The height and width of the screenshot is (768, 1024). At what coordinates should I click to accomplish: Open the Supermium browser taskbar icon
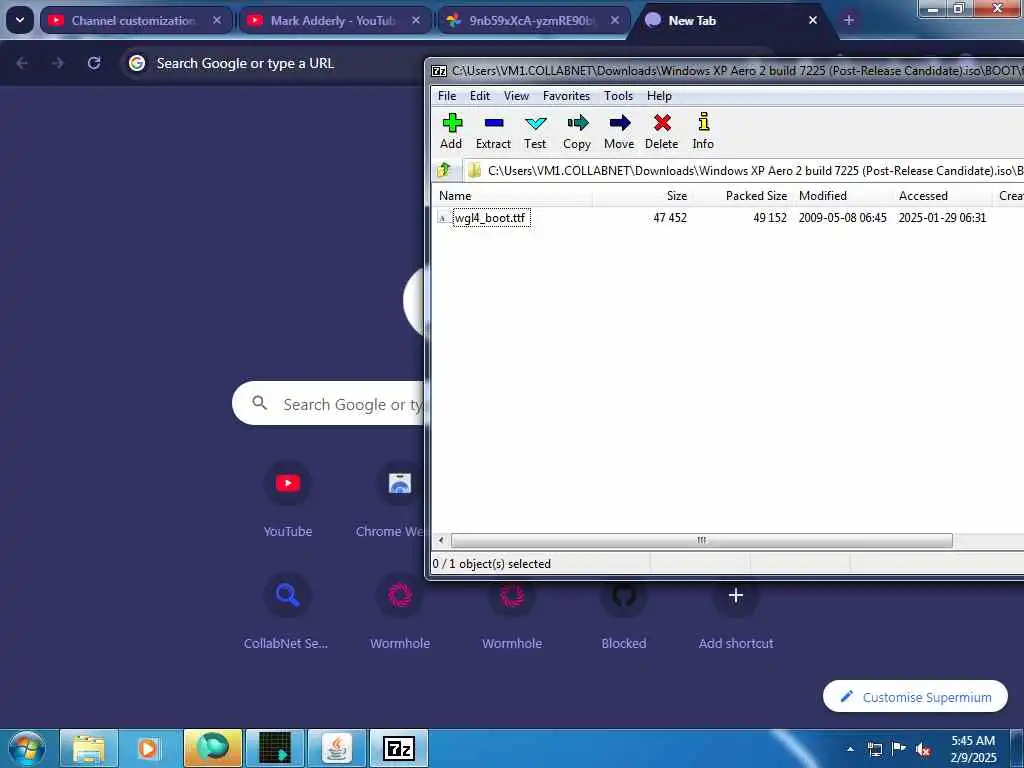(212, 748)
